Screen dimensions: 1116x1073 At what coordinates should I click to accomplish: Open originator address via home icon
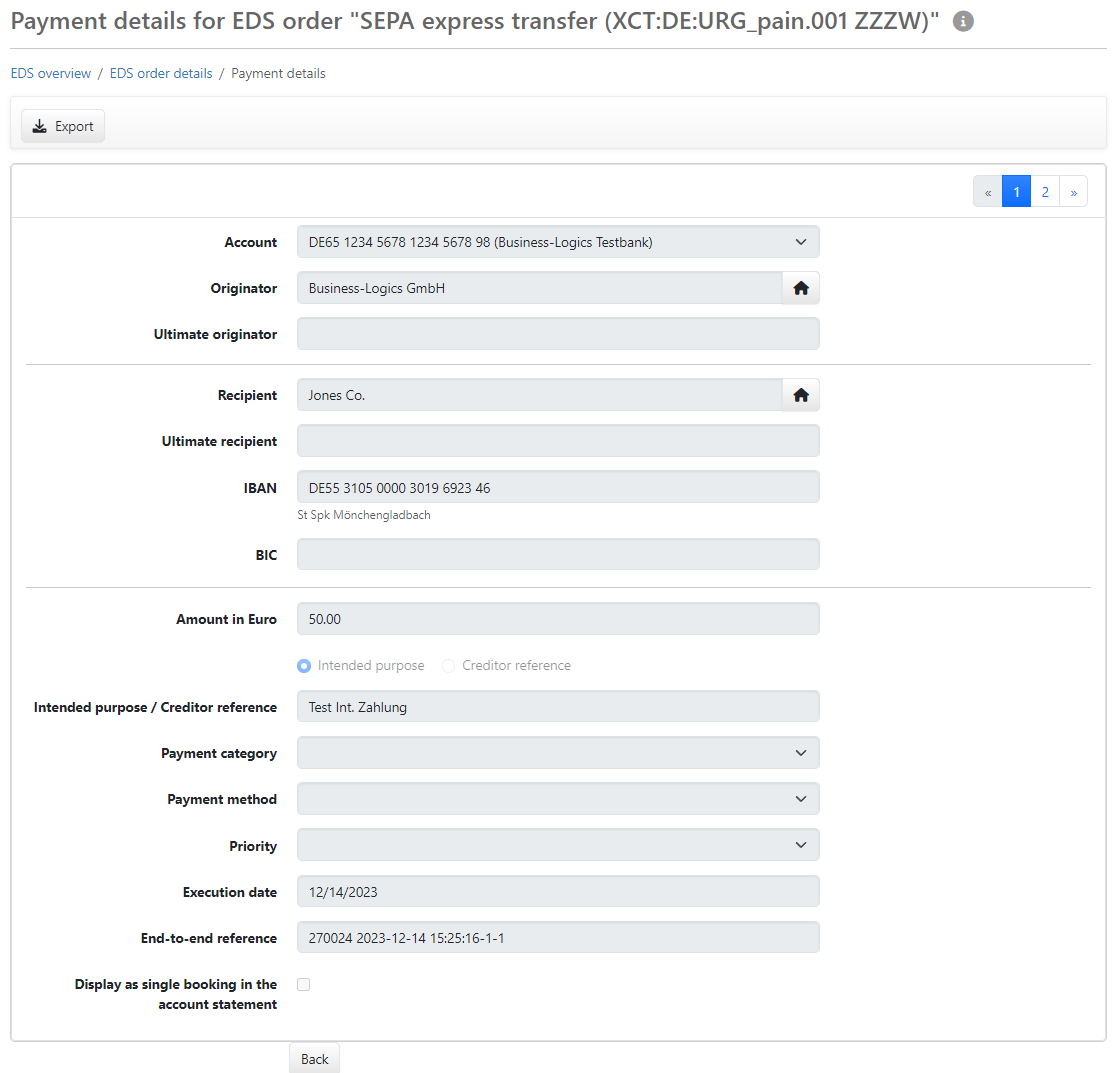(801, 288)
